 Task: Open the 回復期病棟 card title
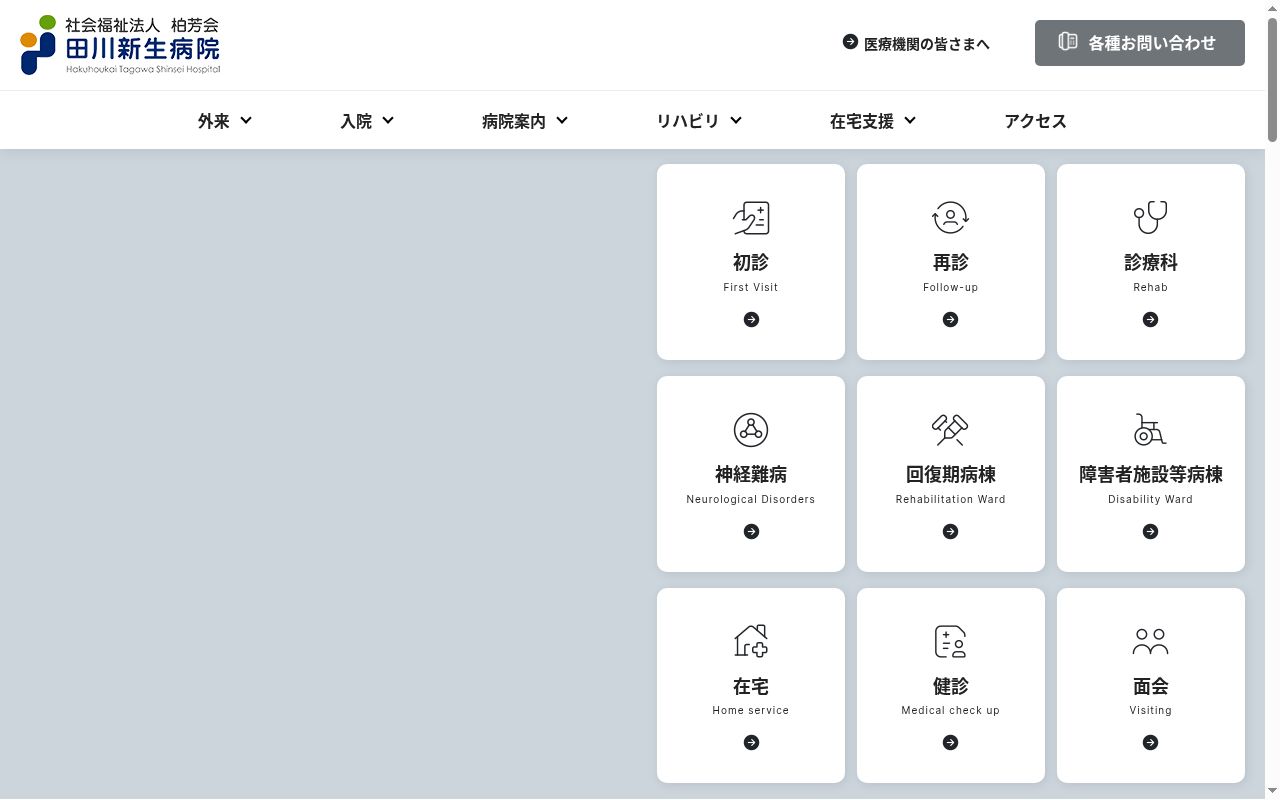(x=951, y=474)
